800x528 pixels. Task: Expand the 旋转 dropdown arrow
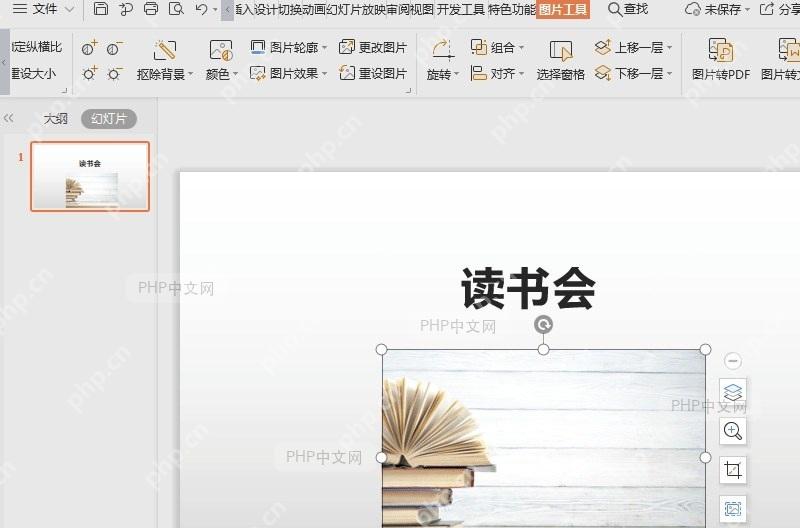click(x=457, y=74)
